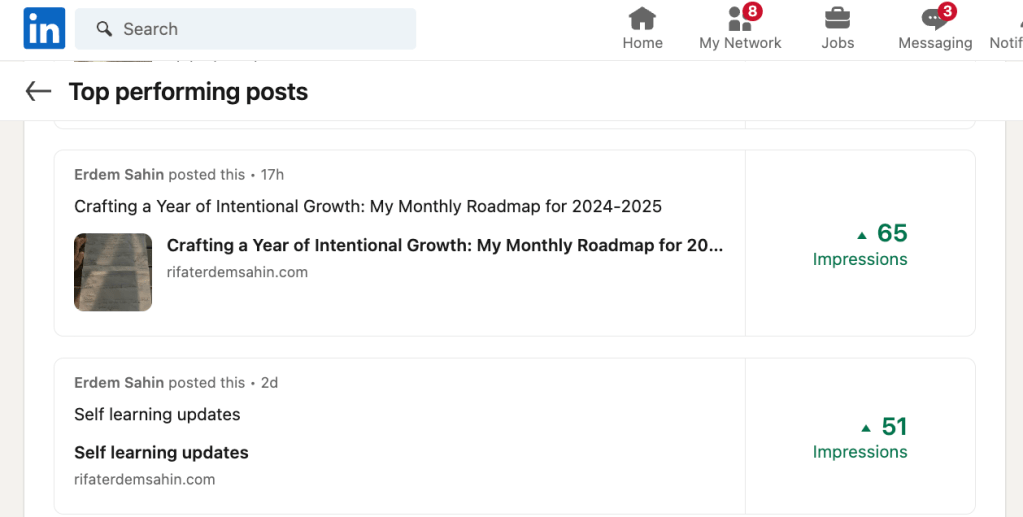The width and height of the screenshot is (1023, 517).
Task: Open the Jobs briefcase icon
Action: 837,18
